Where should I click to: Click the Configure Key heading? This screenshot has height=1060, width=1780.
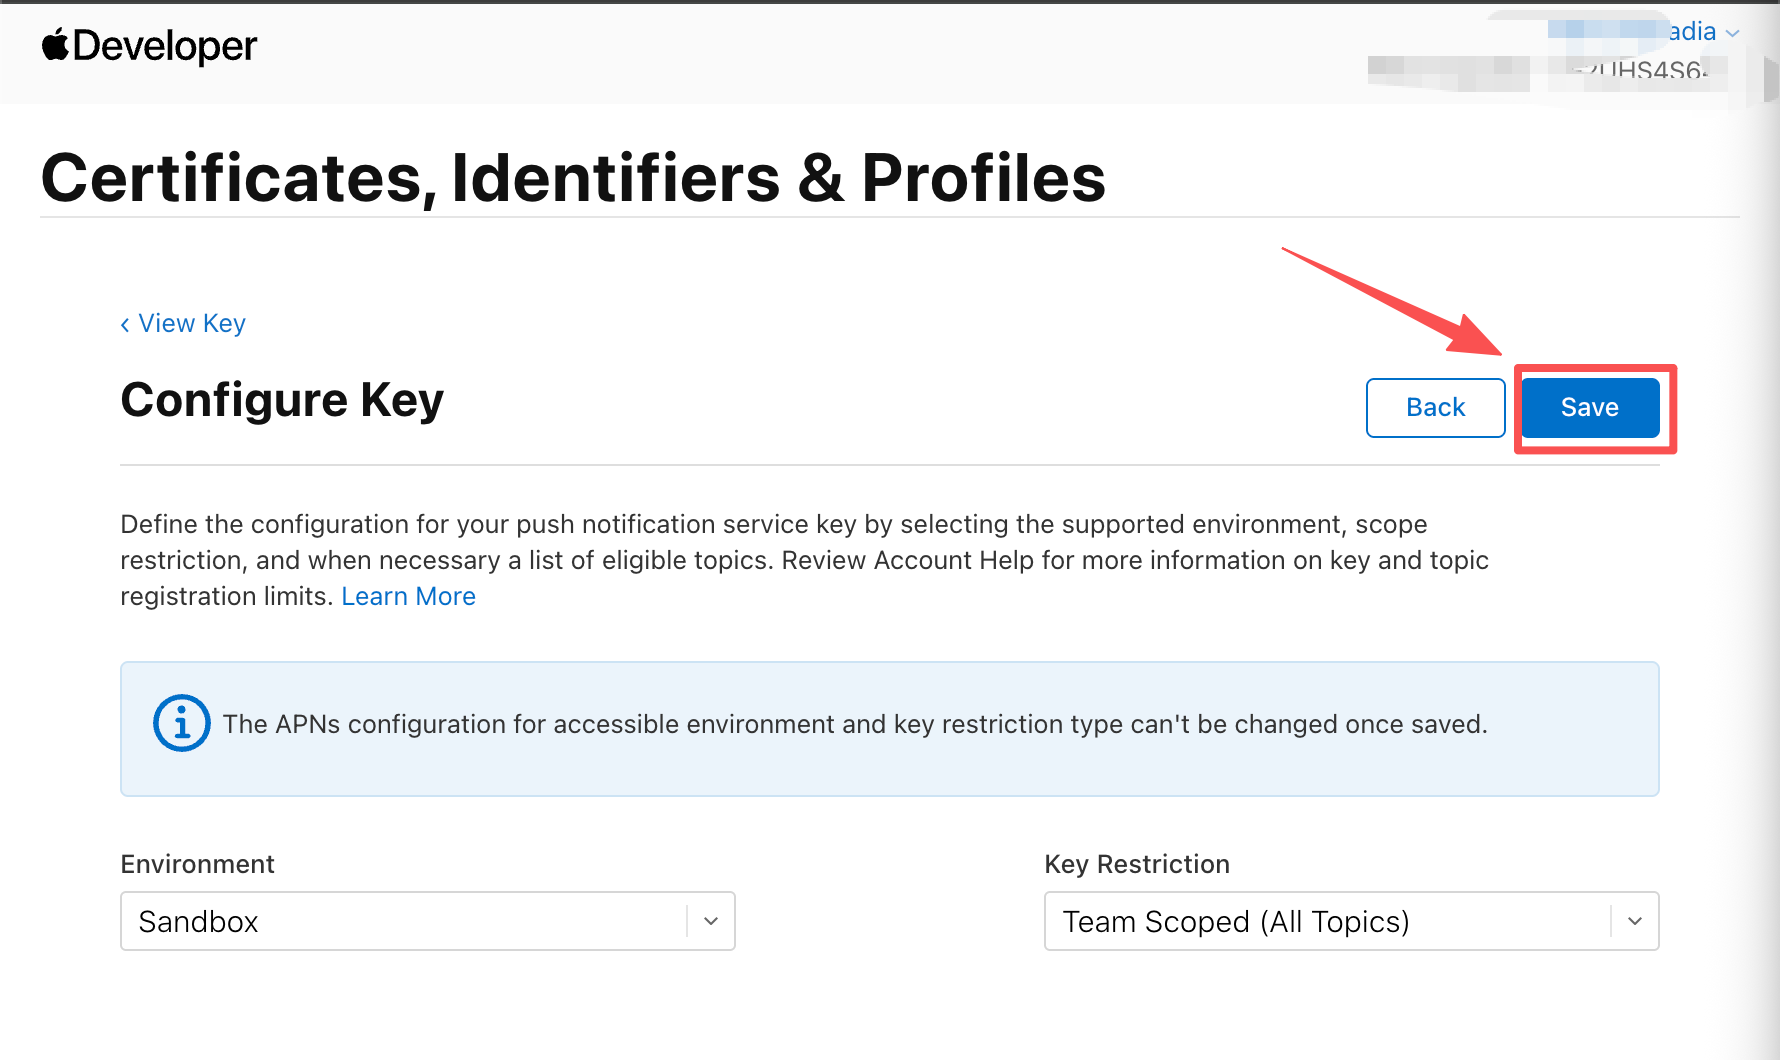coord(282,400)
